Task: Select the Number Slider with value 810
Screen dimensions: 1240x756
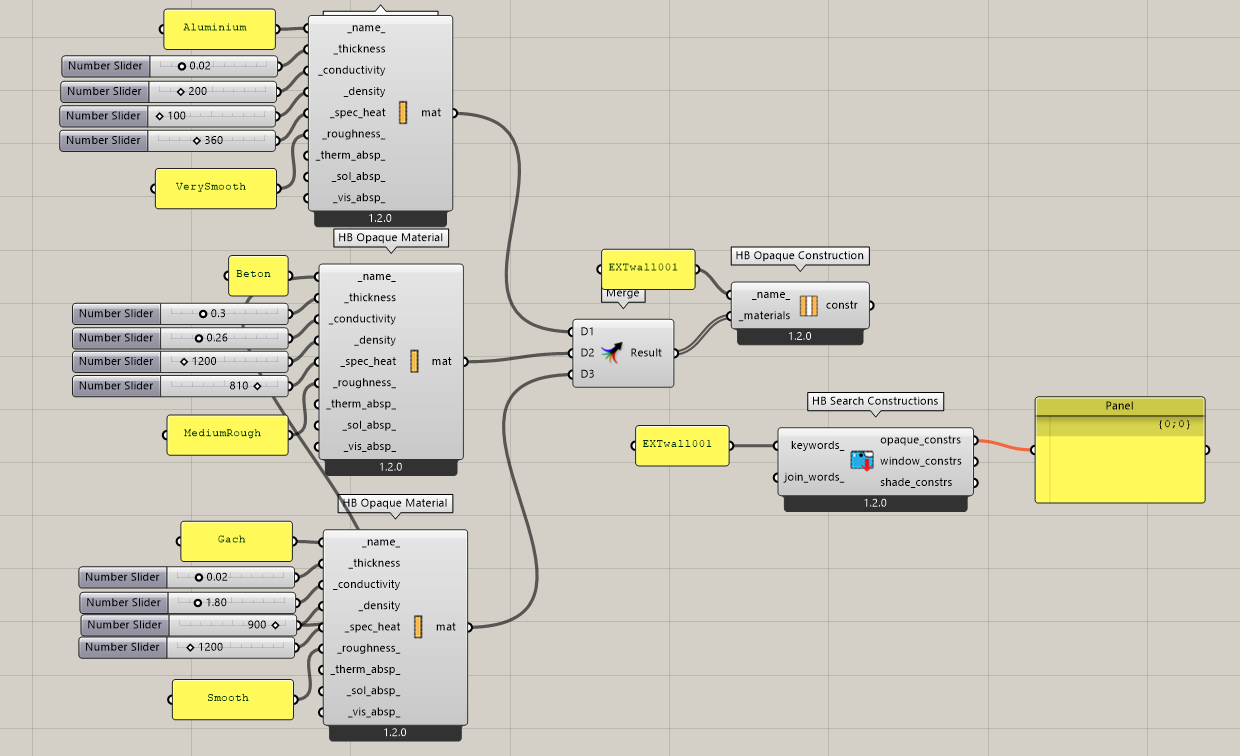Action: click(x=180, y=386)
